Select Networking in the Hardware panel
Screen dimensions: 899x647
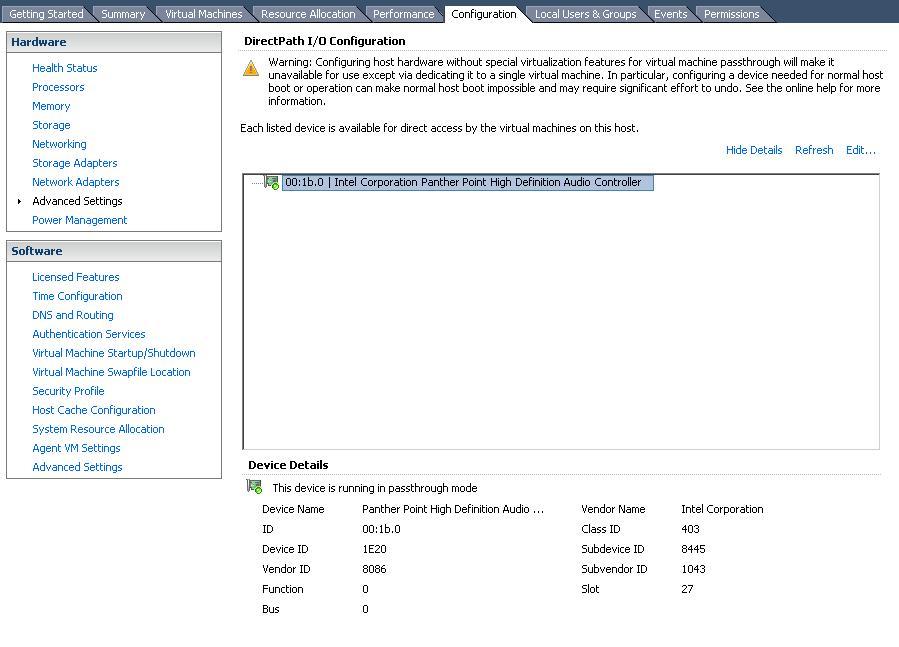(x=59, y=144)
